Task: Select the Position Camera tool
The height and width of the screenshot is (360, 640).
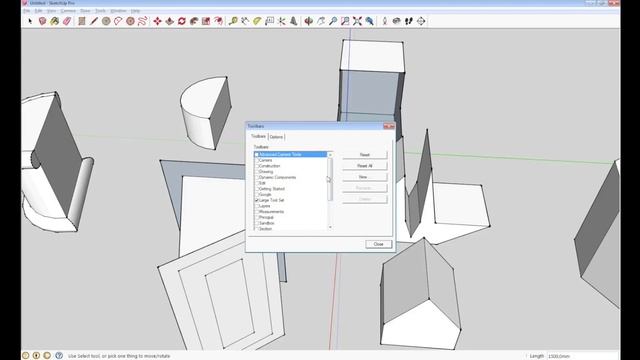Action: point(384,21)
